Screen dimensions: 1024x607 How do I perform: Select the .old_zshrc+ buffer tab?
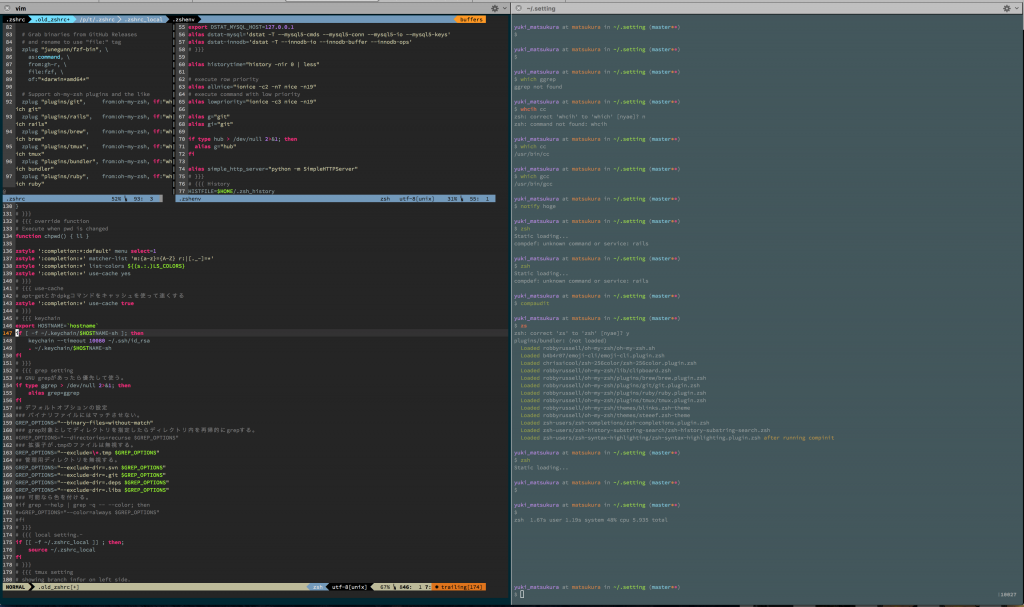[x=51, y=19]
